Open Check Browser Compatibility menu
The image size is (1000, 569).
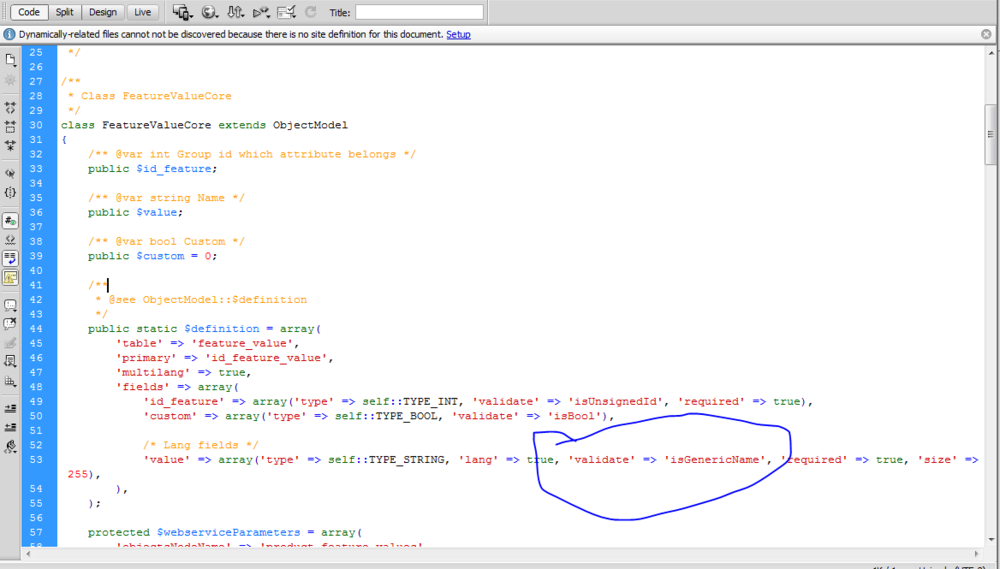(x=287, y=12)
